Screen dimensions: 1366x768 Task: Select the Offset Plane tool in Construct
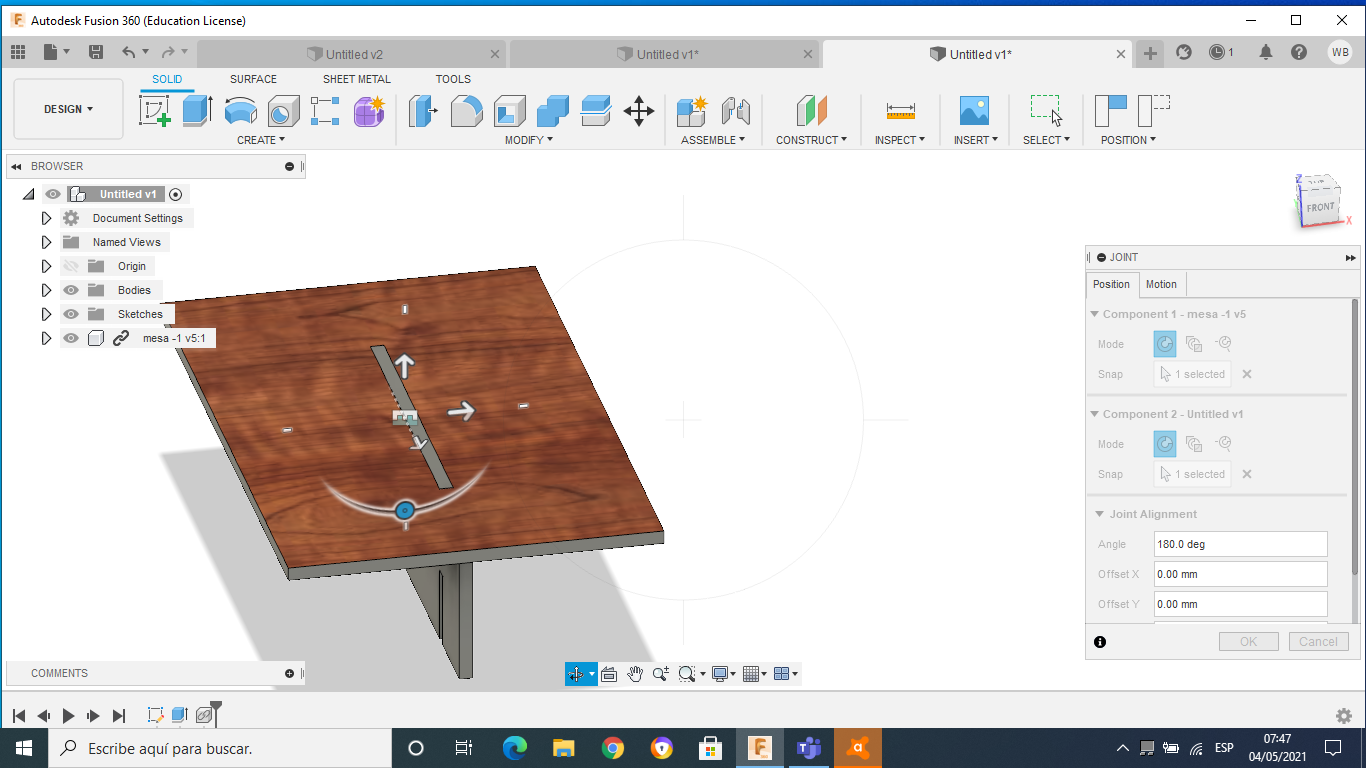click(x=811, y=110)
